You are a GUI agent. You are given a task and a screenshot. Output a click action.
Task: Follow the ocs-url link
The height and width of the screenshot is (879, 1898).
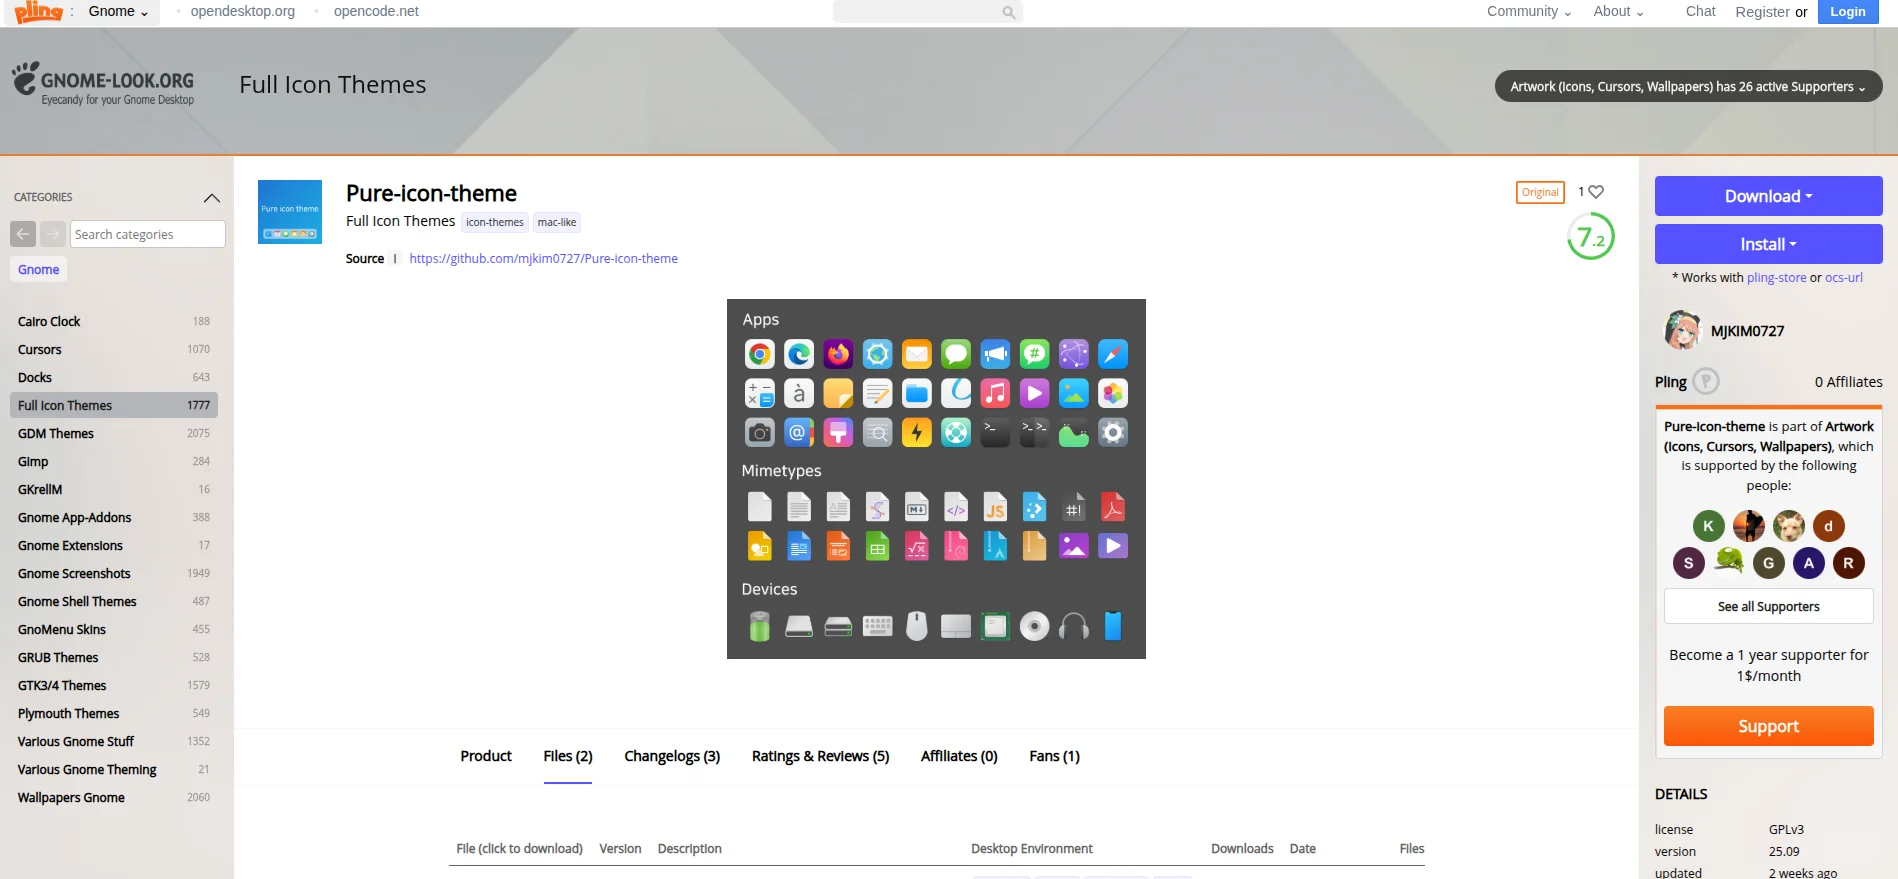[1844, 278]
